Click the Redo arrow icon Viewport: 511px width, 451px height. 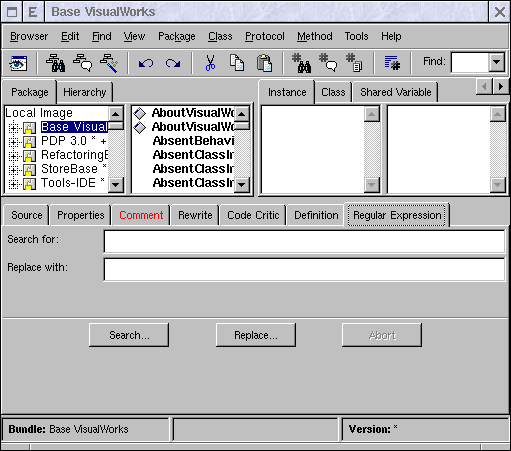(x=173, y=63)
